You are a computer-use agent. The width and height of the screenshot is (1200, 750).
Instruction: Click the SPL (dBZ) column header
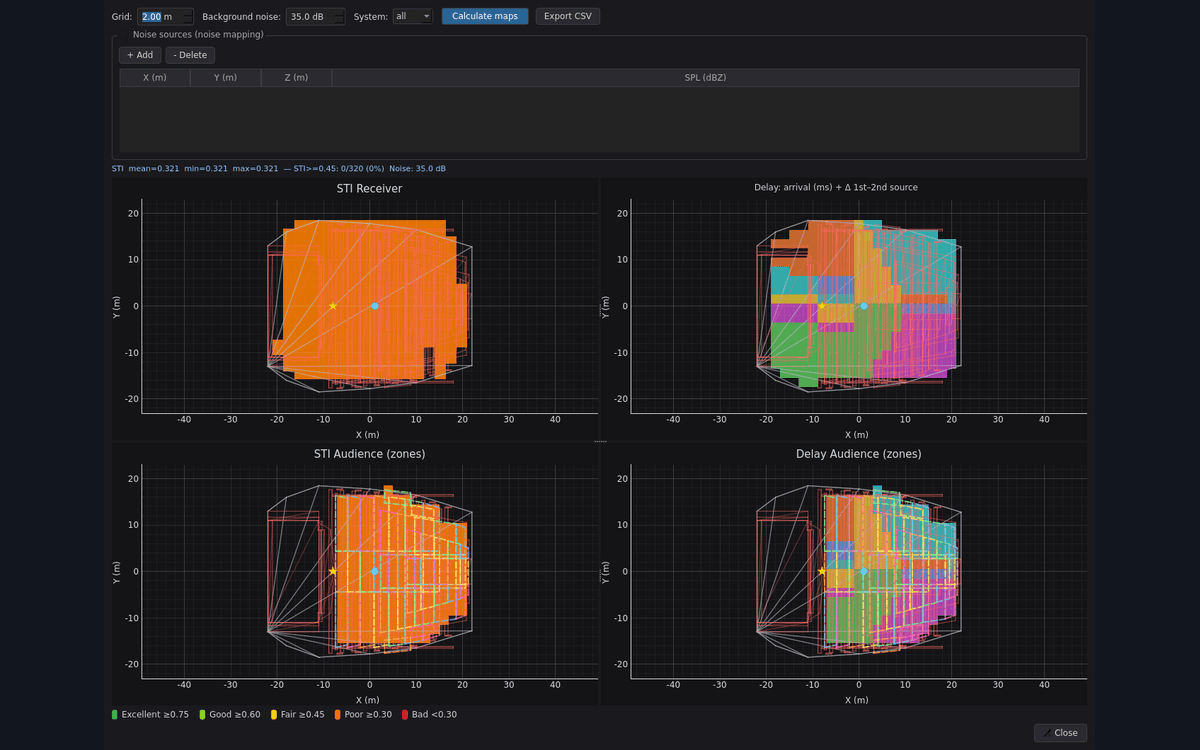(705, 77)
